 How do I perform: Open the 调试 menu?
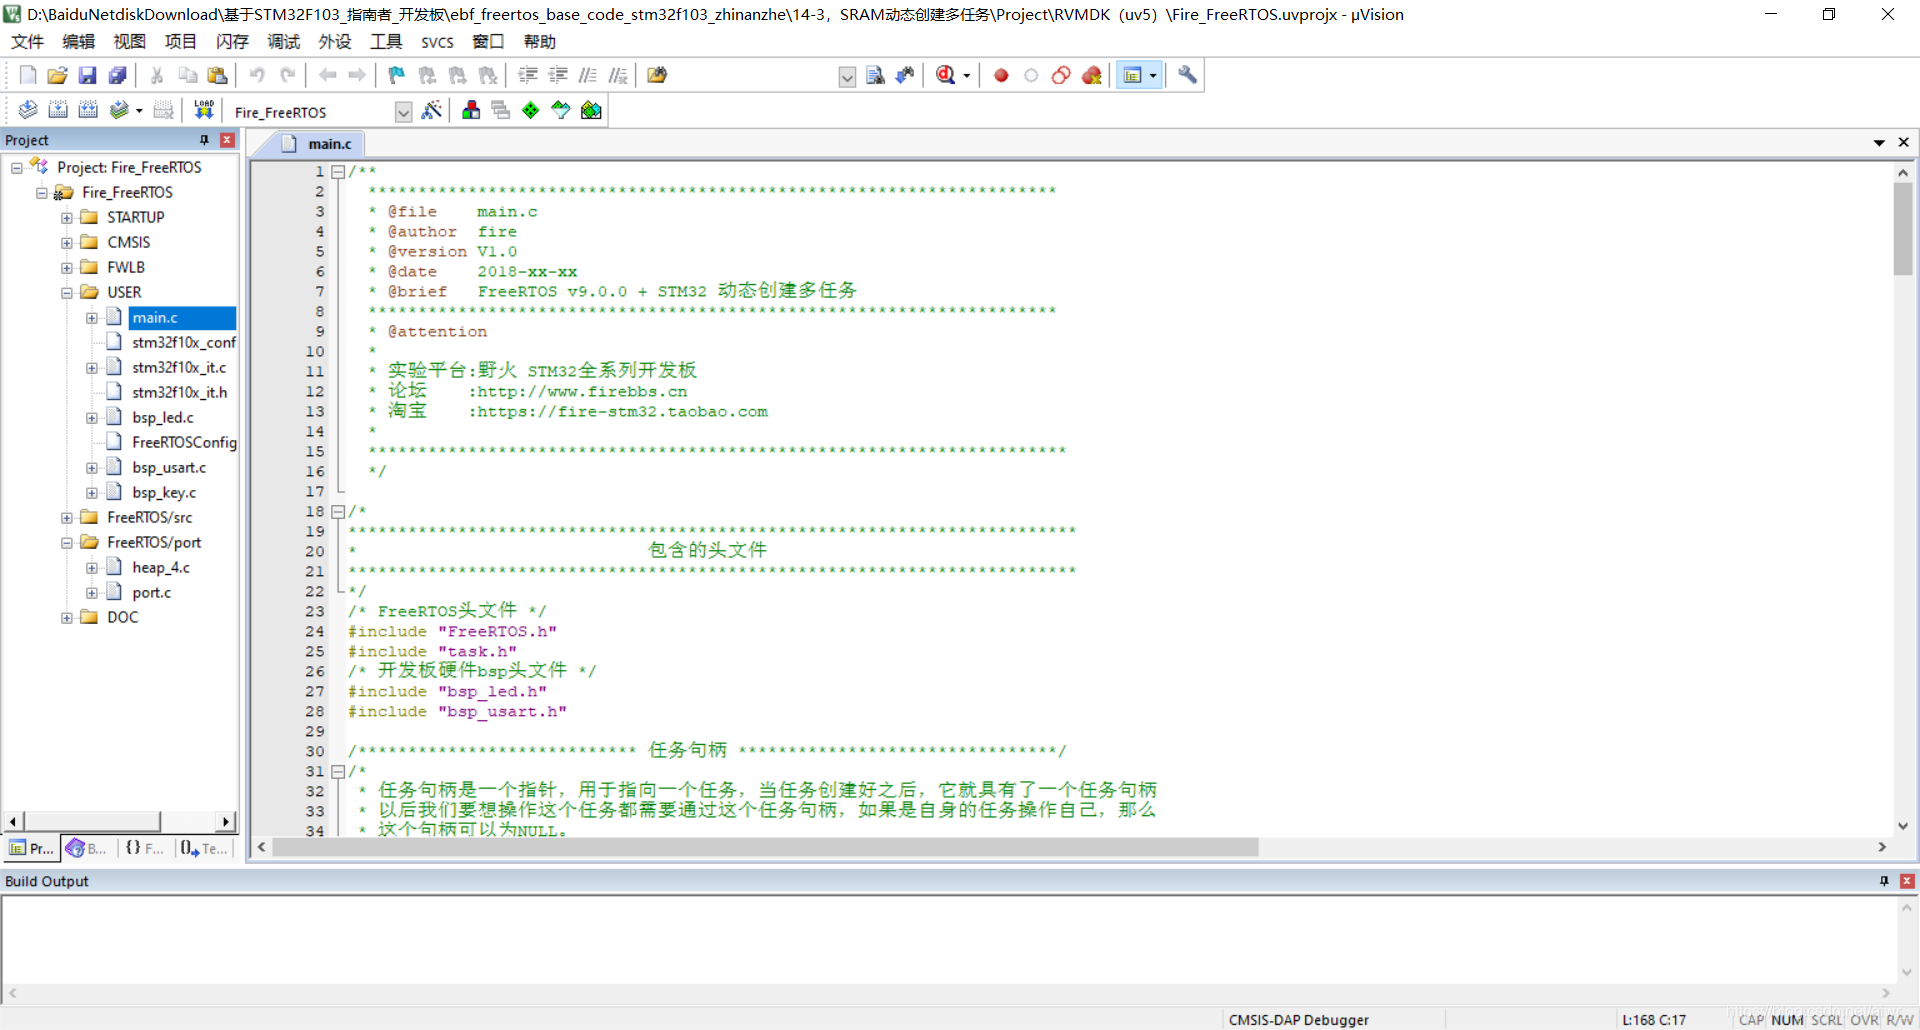(283, 41)
